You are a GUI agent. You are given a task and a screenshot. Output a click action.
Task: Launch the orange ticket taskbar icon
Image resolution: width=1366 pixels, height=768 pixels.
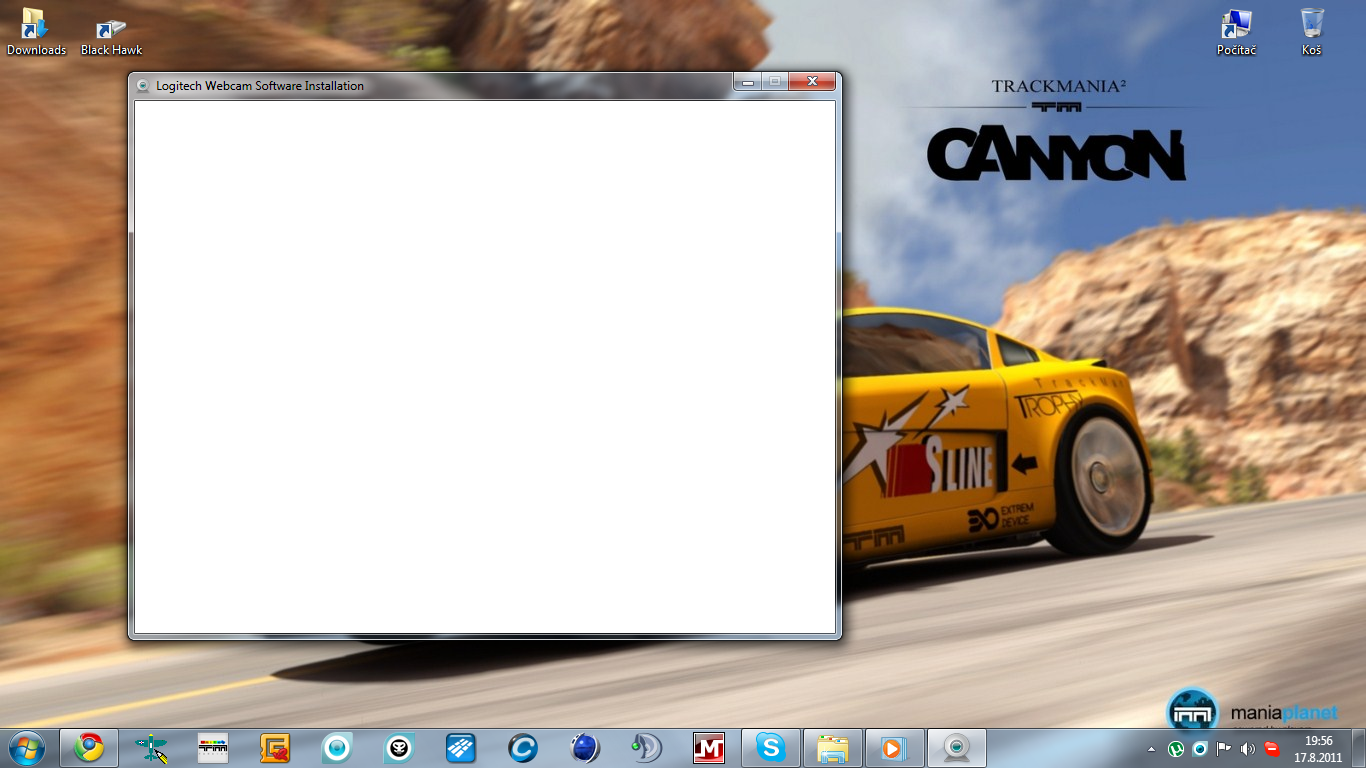(275, 747)
